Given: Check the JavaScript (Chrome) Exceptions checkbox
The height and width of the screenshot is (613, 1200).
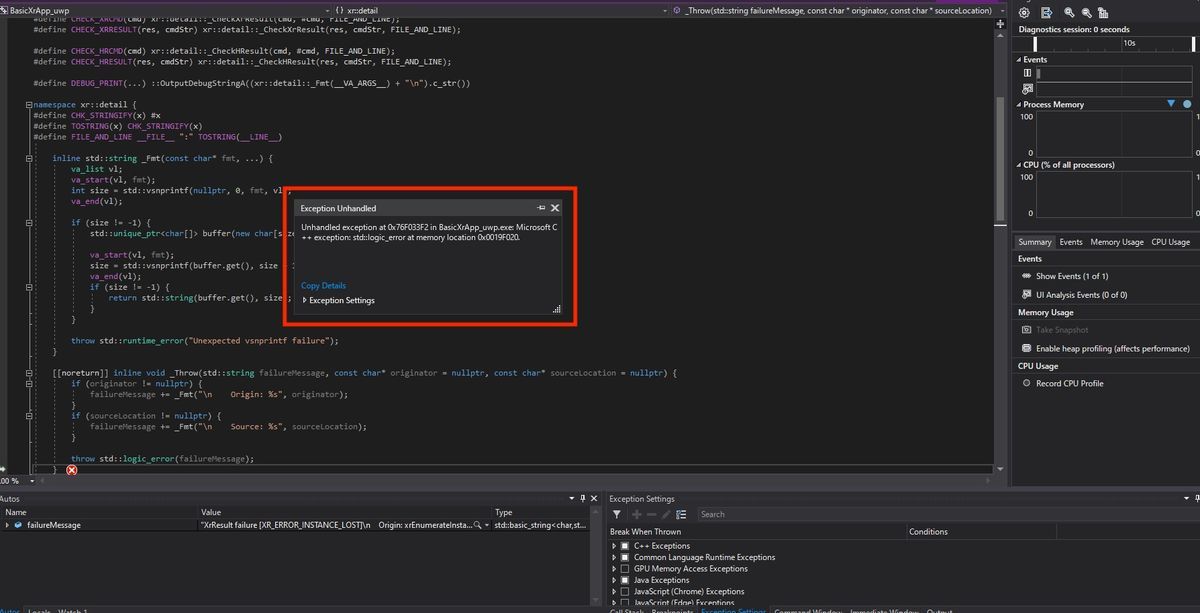Looking at the screenshot, I should (624, 591).
